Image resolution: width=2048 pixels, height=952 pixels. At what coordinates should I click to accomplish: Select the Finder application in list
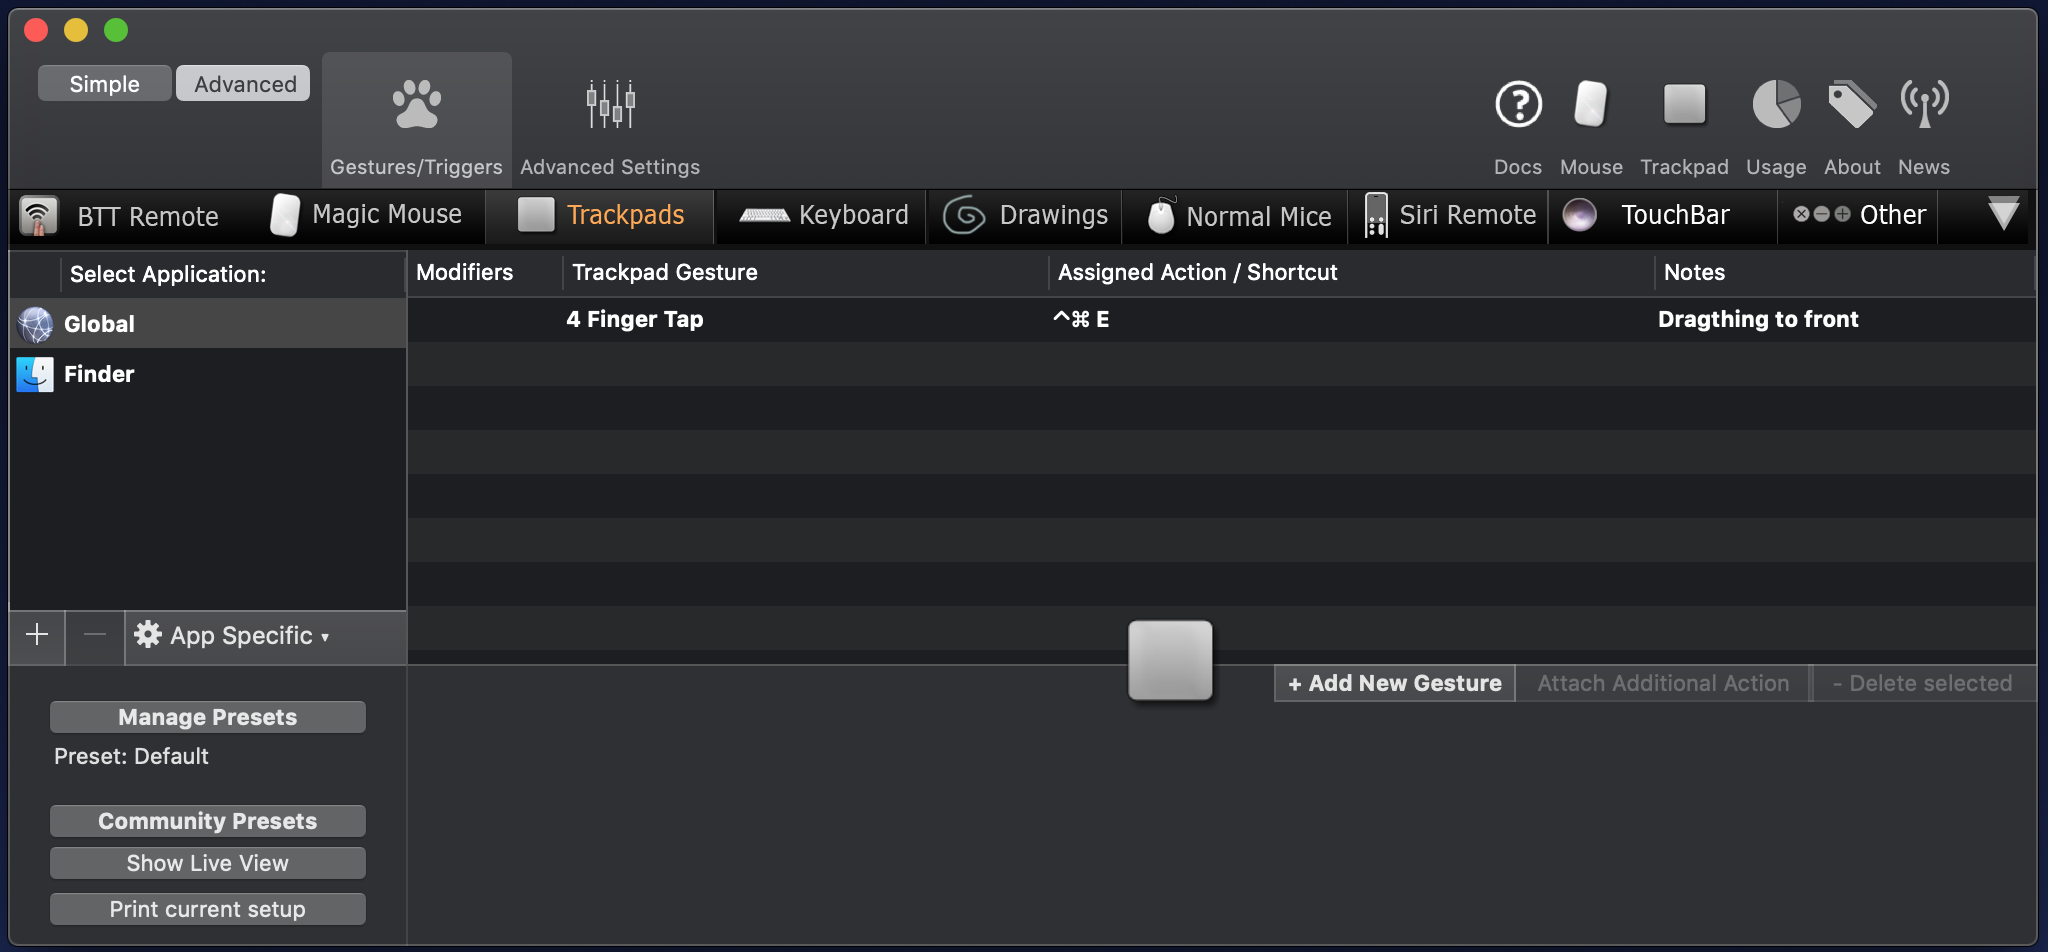[x=99, y=374]
